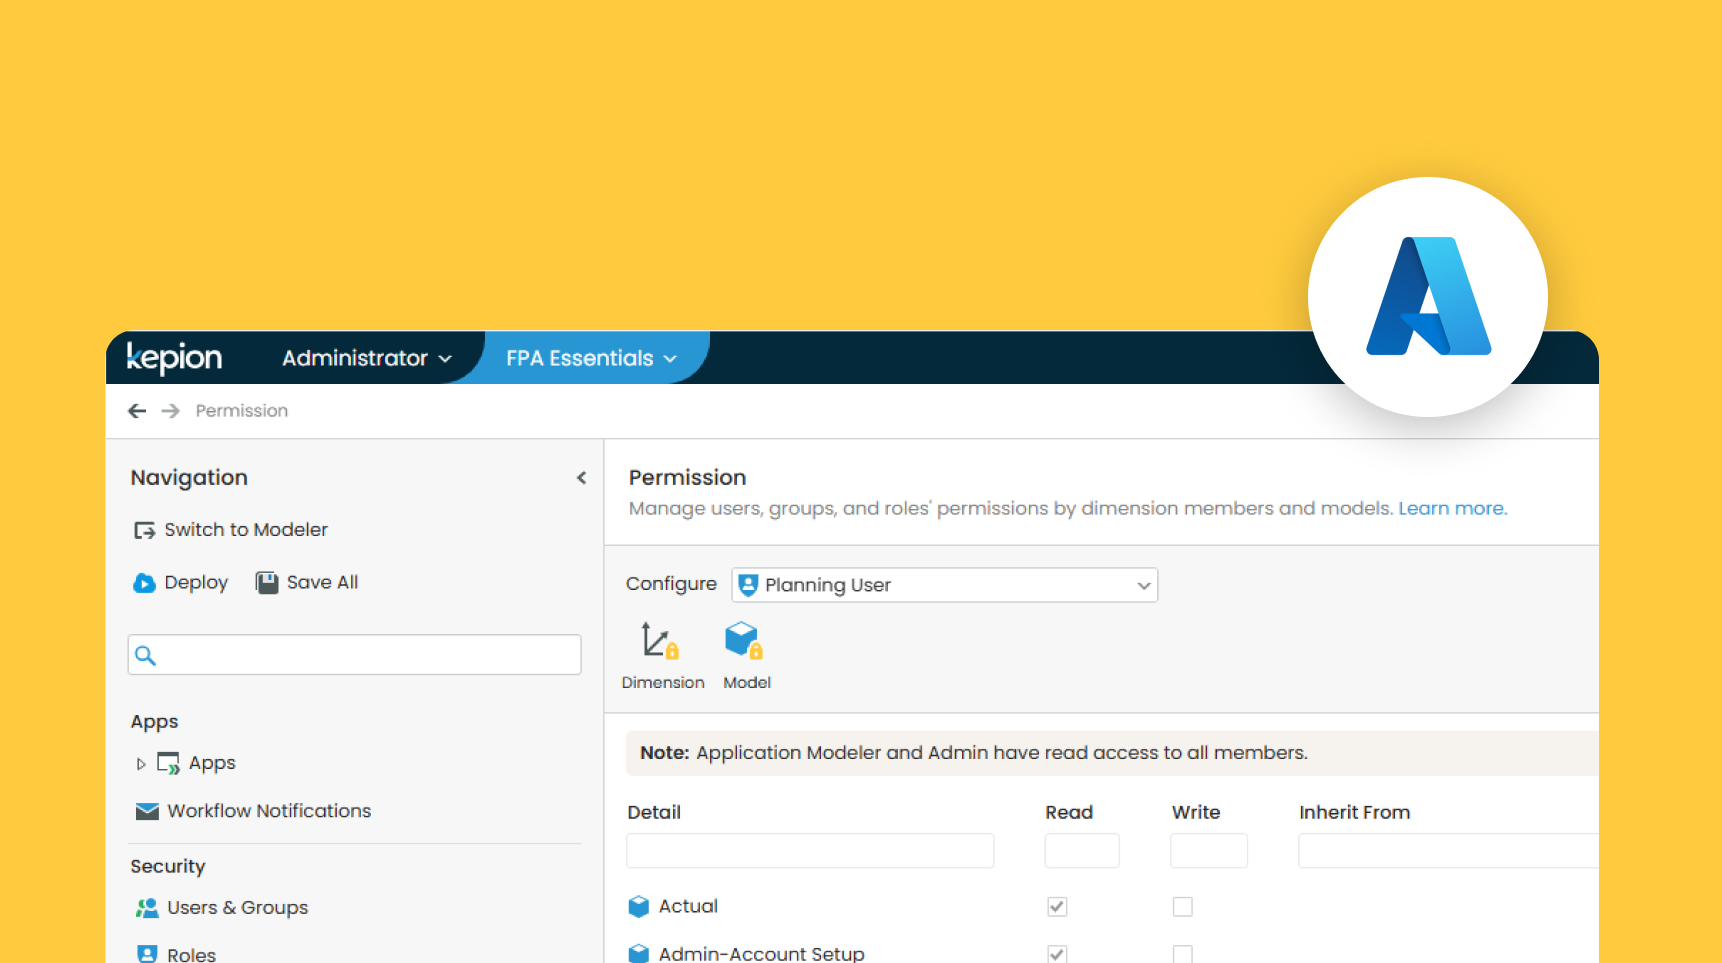The image size is (1722, 963).
Task: Click the Detail filter input field
Action: click(x=810, y=851)
